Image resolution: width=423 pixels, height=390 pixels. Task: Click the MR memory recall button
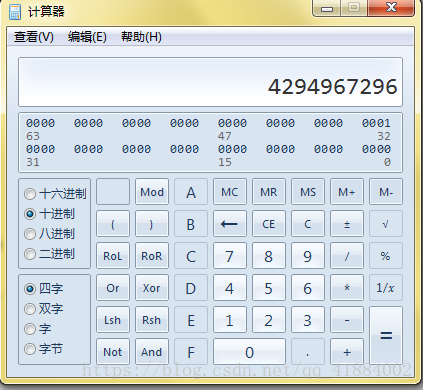tap(269, 192)
